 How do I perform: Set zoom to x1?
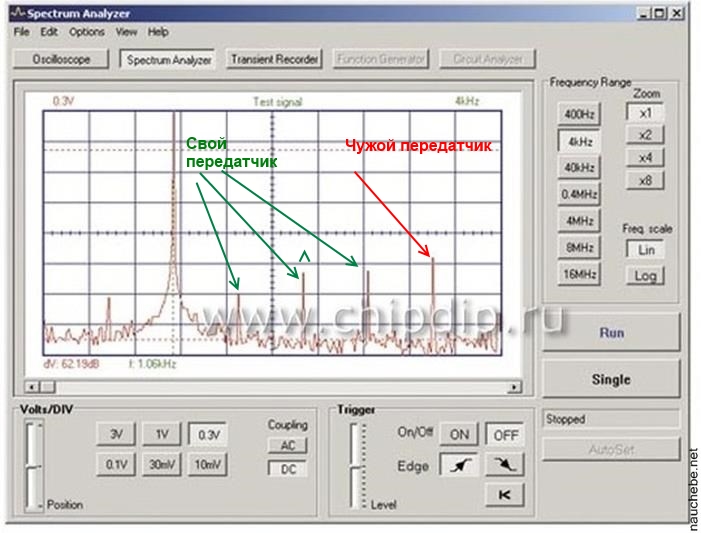point(645,113)
